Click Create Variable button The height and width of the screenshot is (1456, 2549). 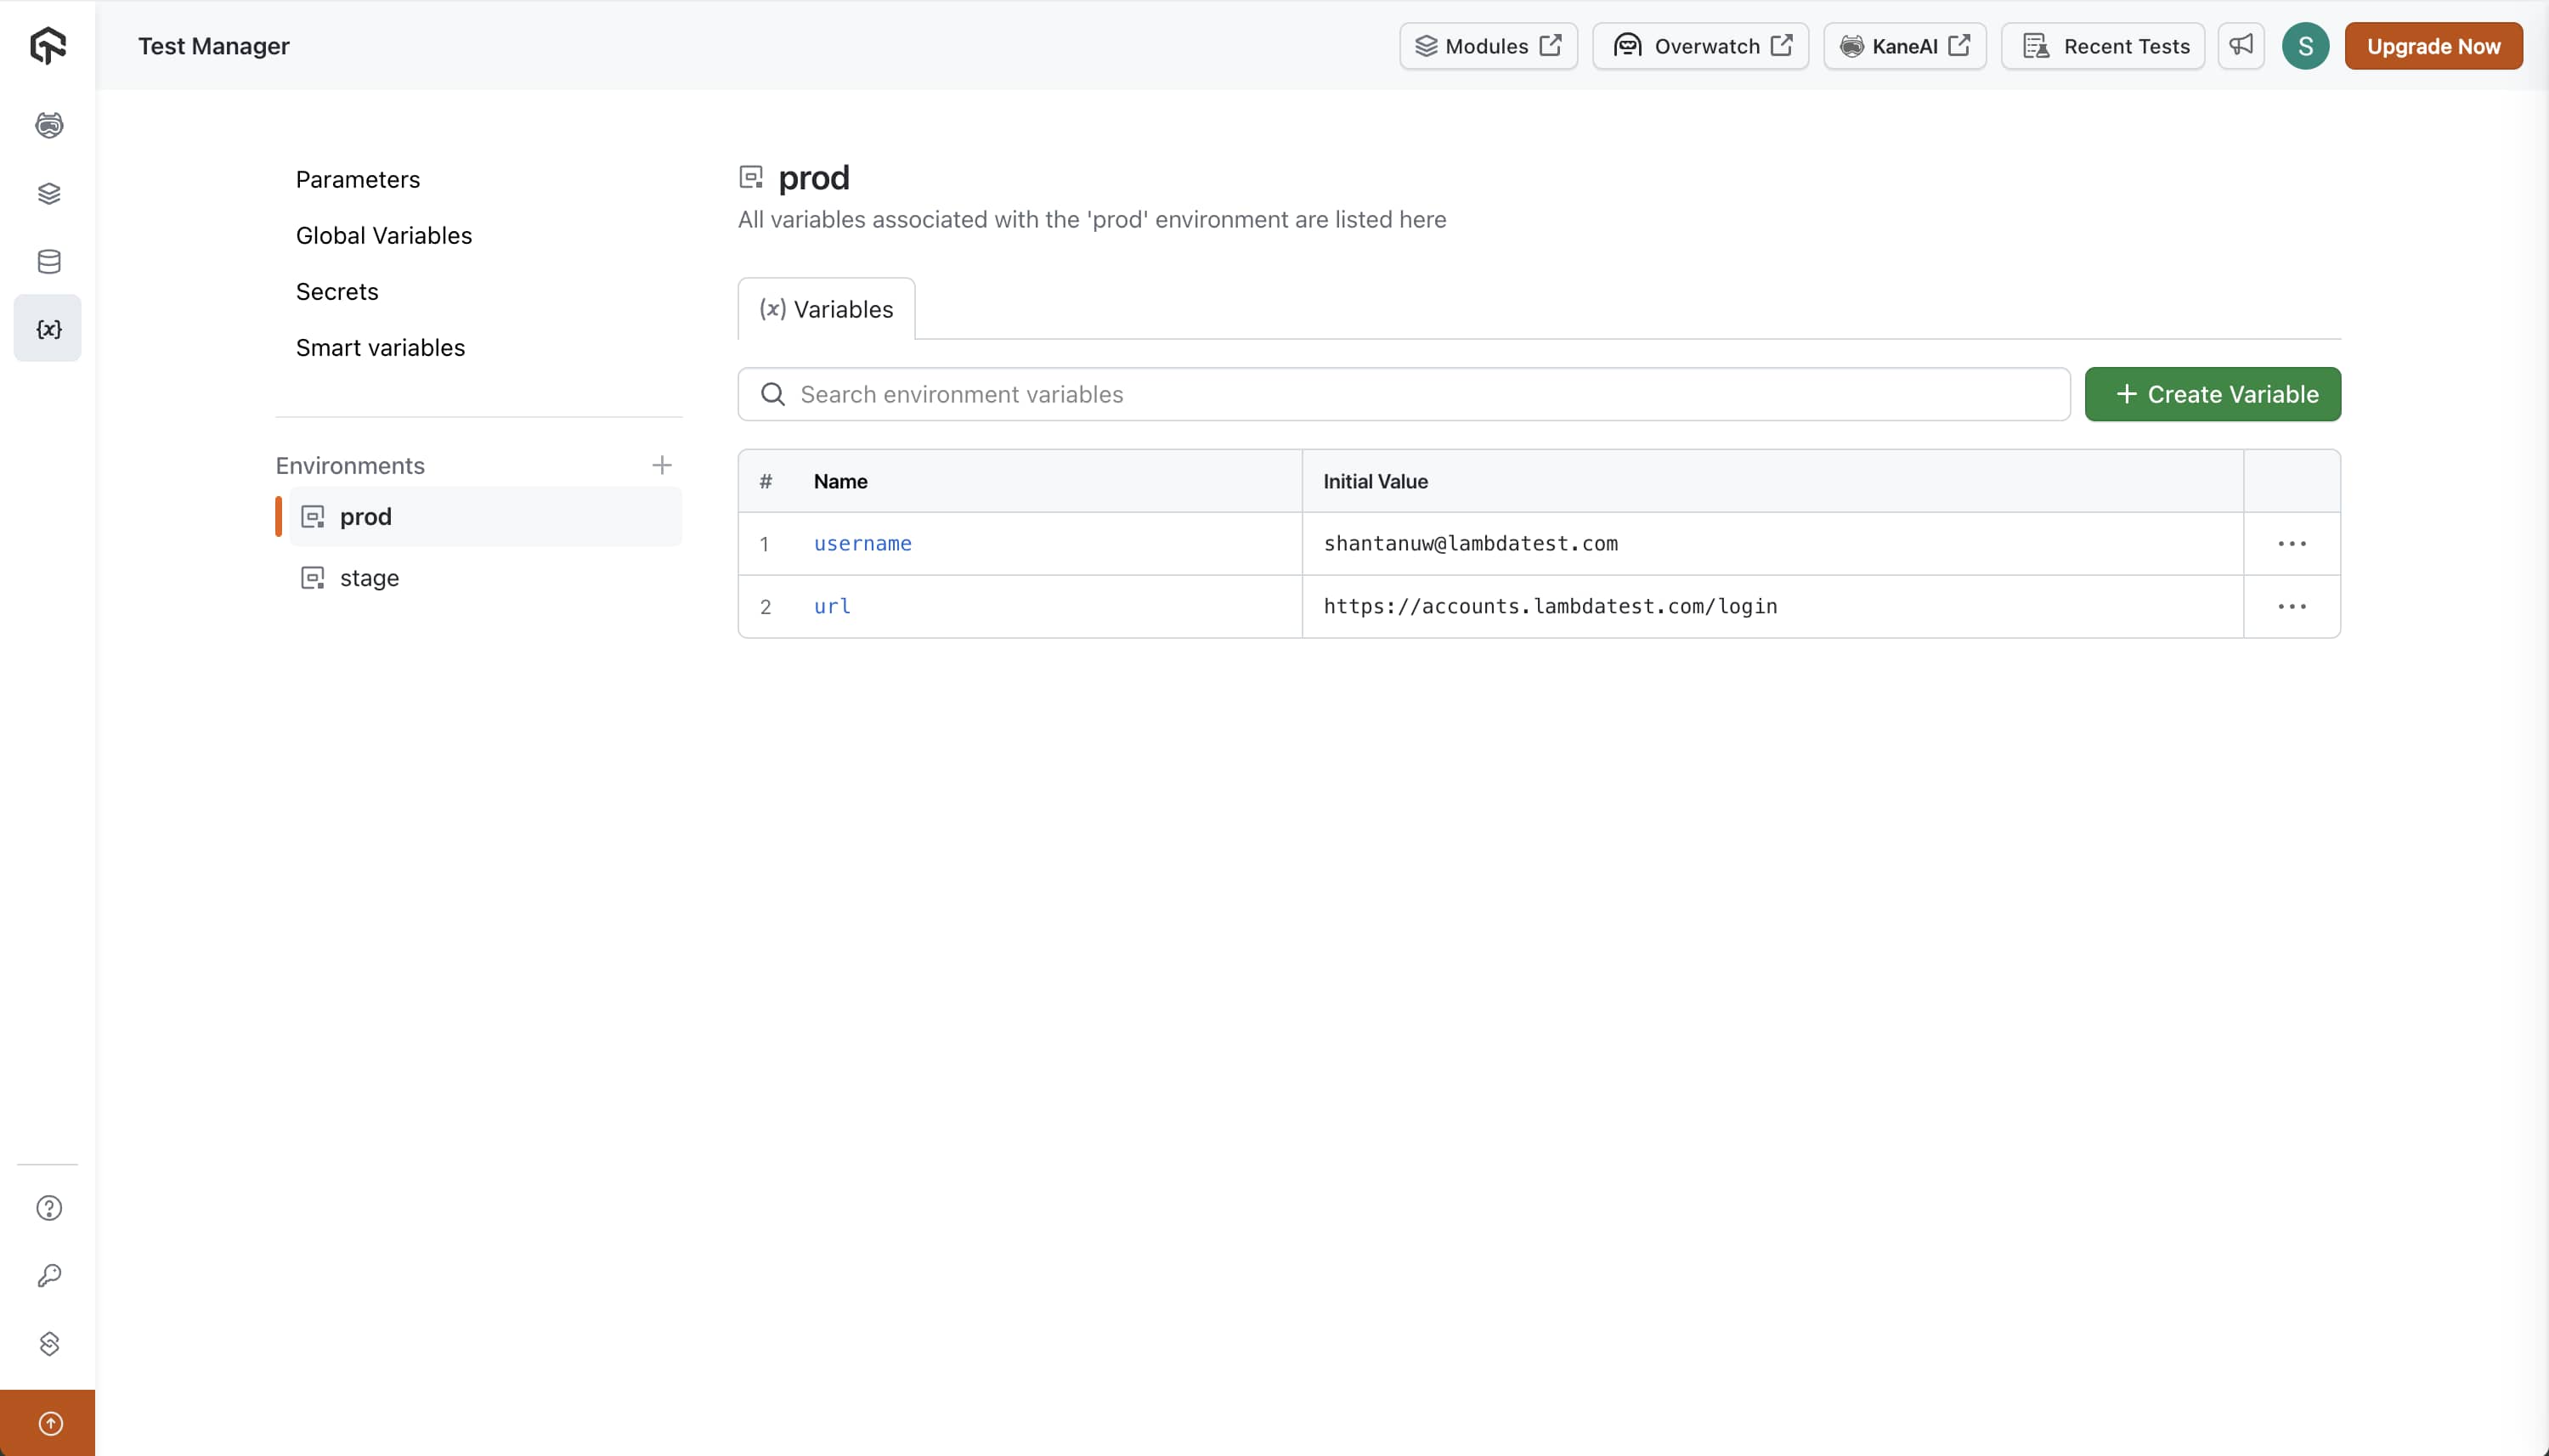point(2212,394)
